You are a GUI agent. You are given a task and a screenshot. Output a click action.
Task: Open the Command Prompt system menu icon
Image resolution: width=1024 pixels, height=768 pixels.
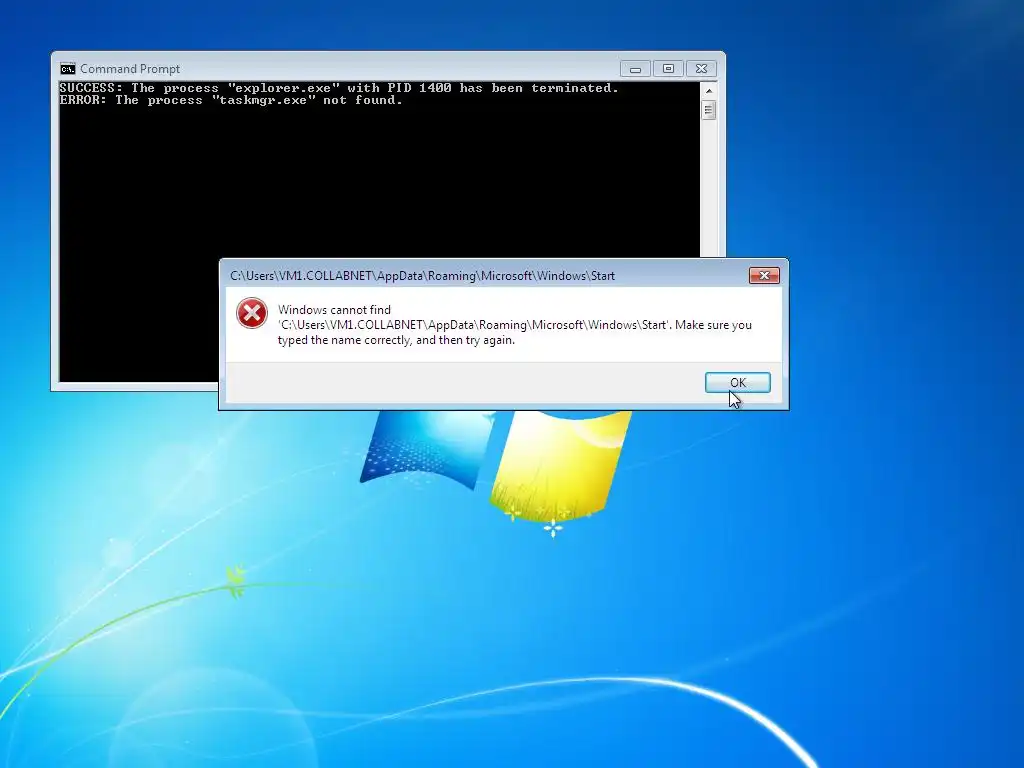click(68, 69)
